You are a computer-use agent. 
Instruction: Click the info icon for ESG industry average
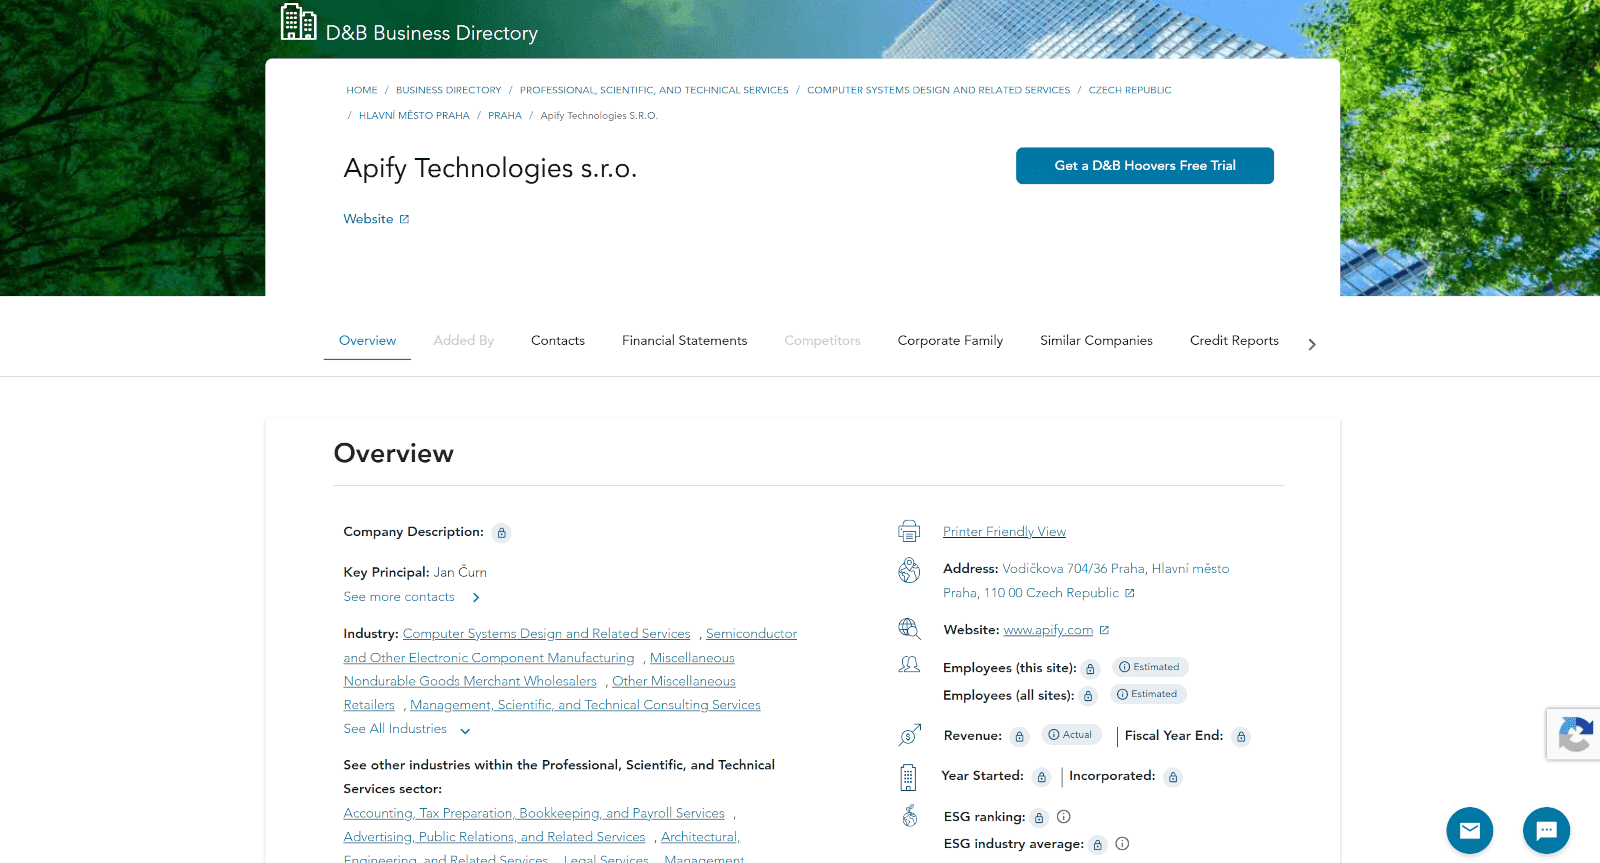tap(1122, 844)
